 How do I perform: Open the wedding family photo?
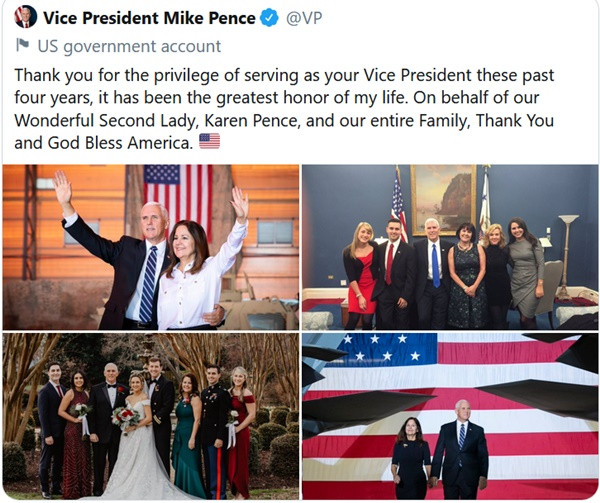coord(150,416)
